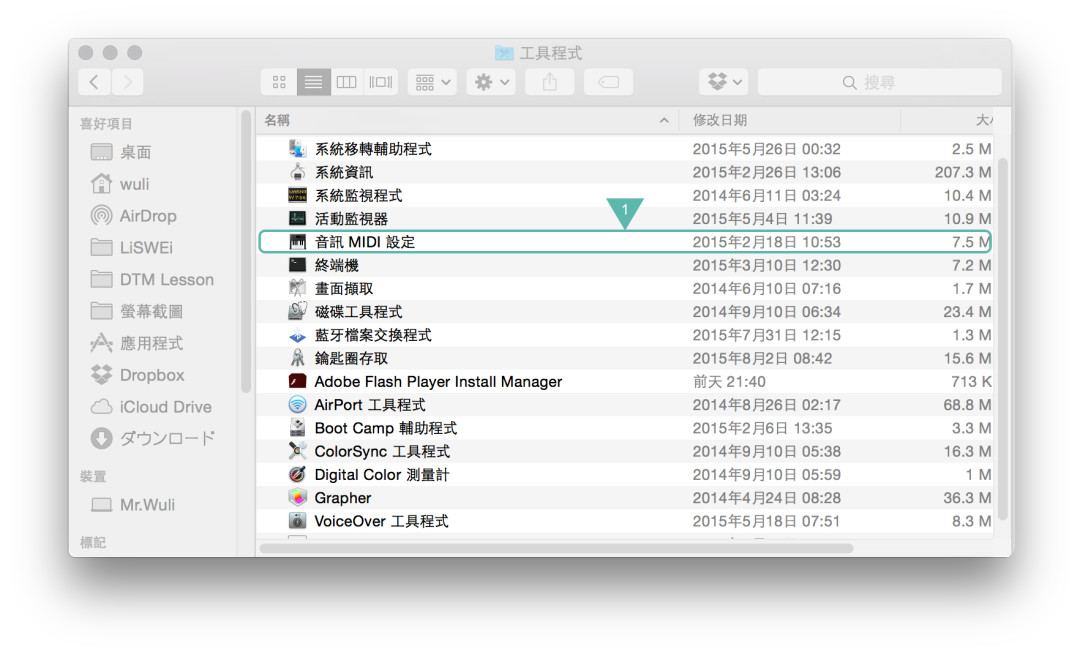Open the Dropbox toolbar dropdown
The width and height of the screenshot is (1080, 655).
(723, 81)
